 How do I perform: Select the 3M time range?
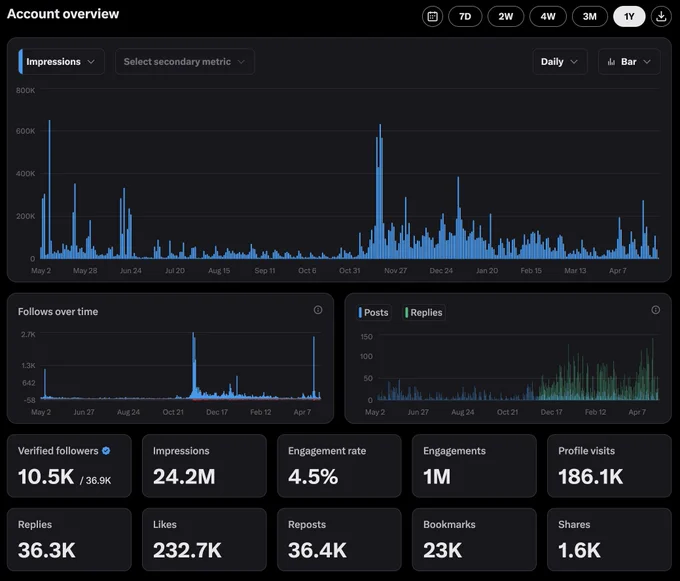coord(589,16)
